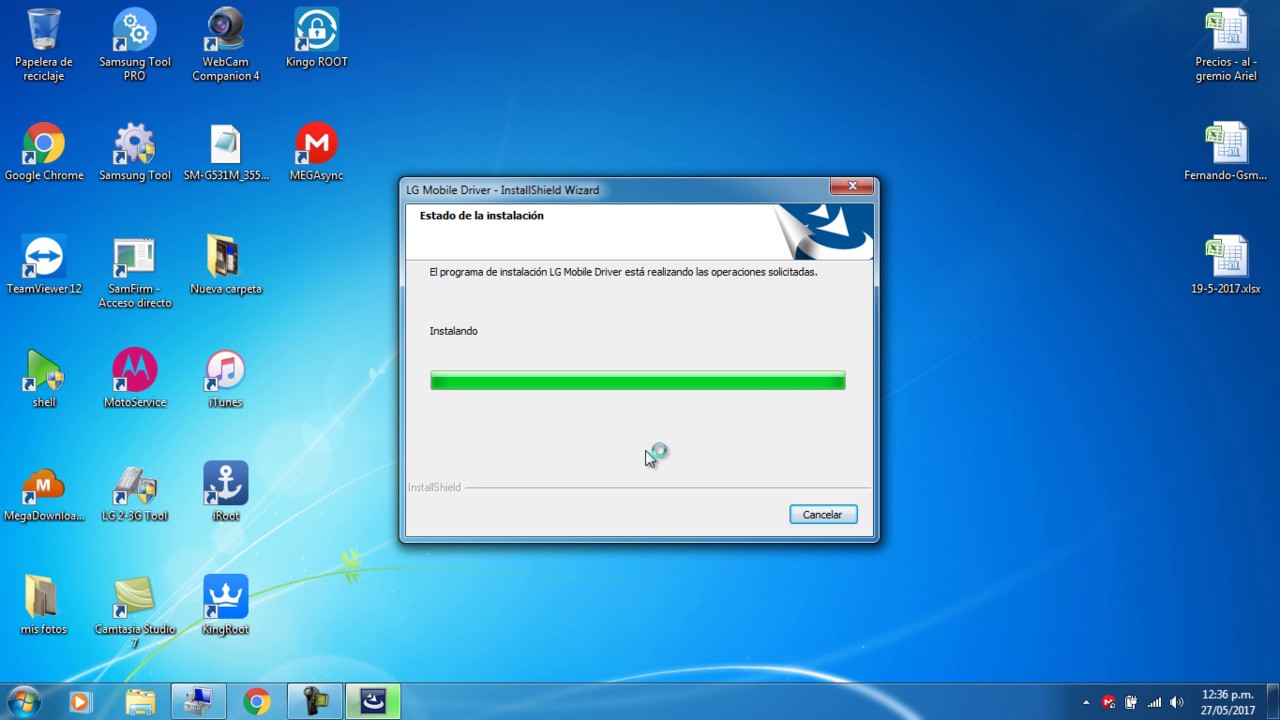Click the KingRoot desktop icon

coord(226,606)
